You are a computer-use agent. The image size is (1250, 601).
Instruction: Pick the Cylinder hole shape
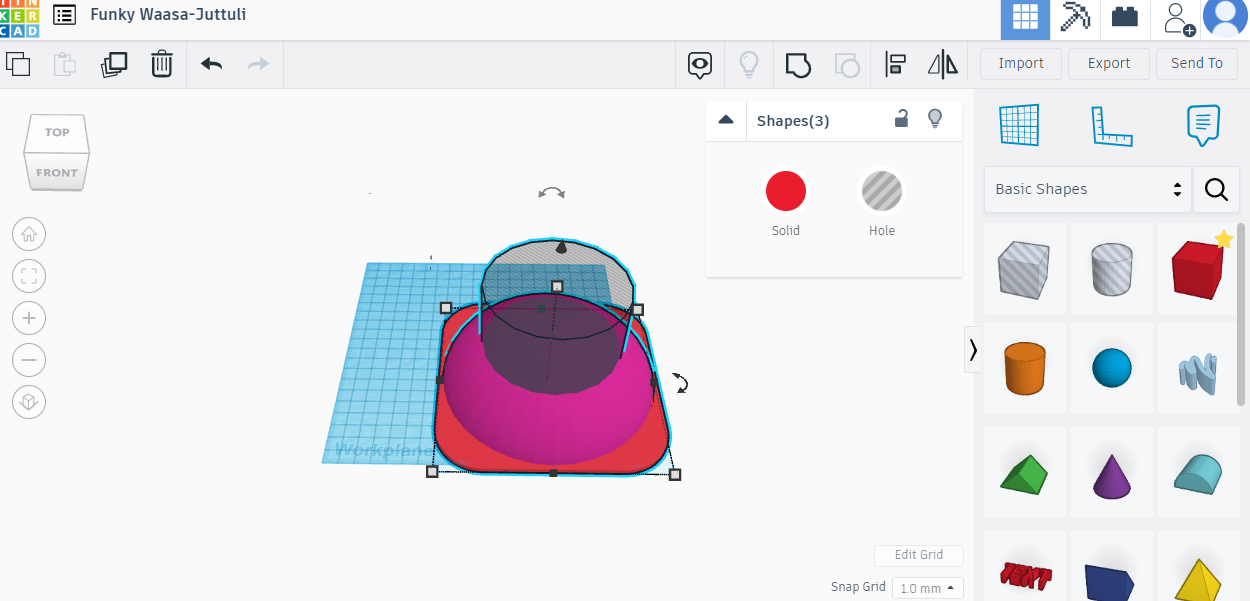tap(1111, 270)
